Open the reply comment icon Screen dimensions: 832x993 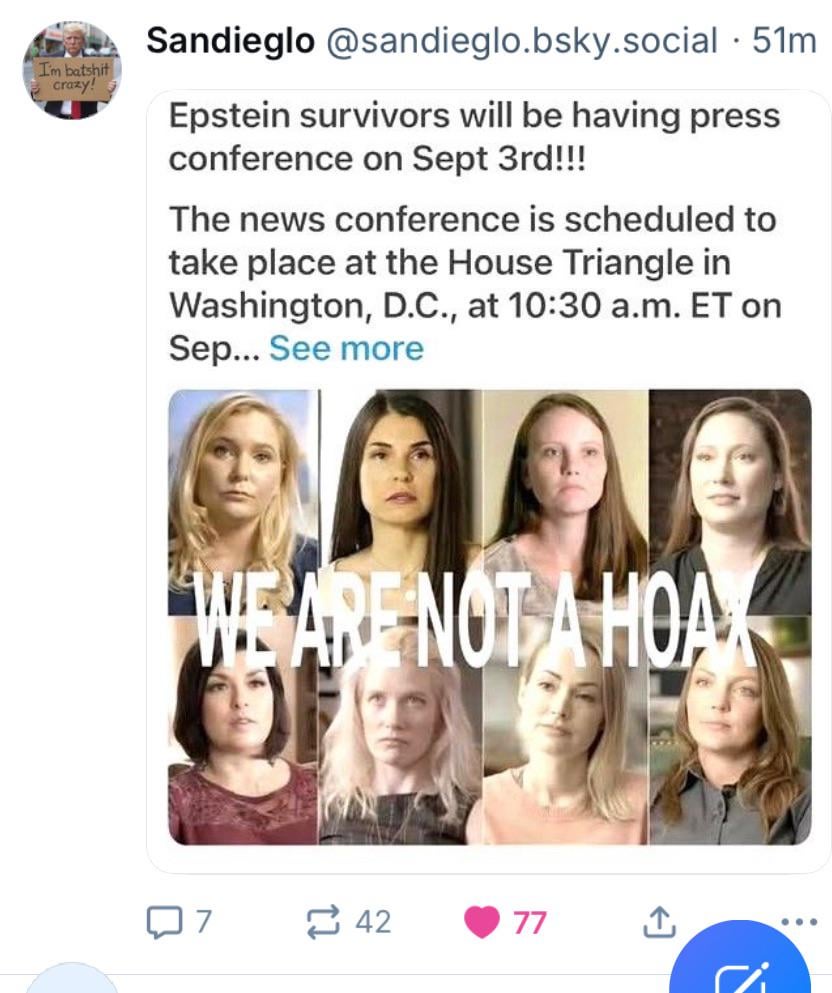point(163,921)
